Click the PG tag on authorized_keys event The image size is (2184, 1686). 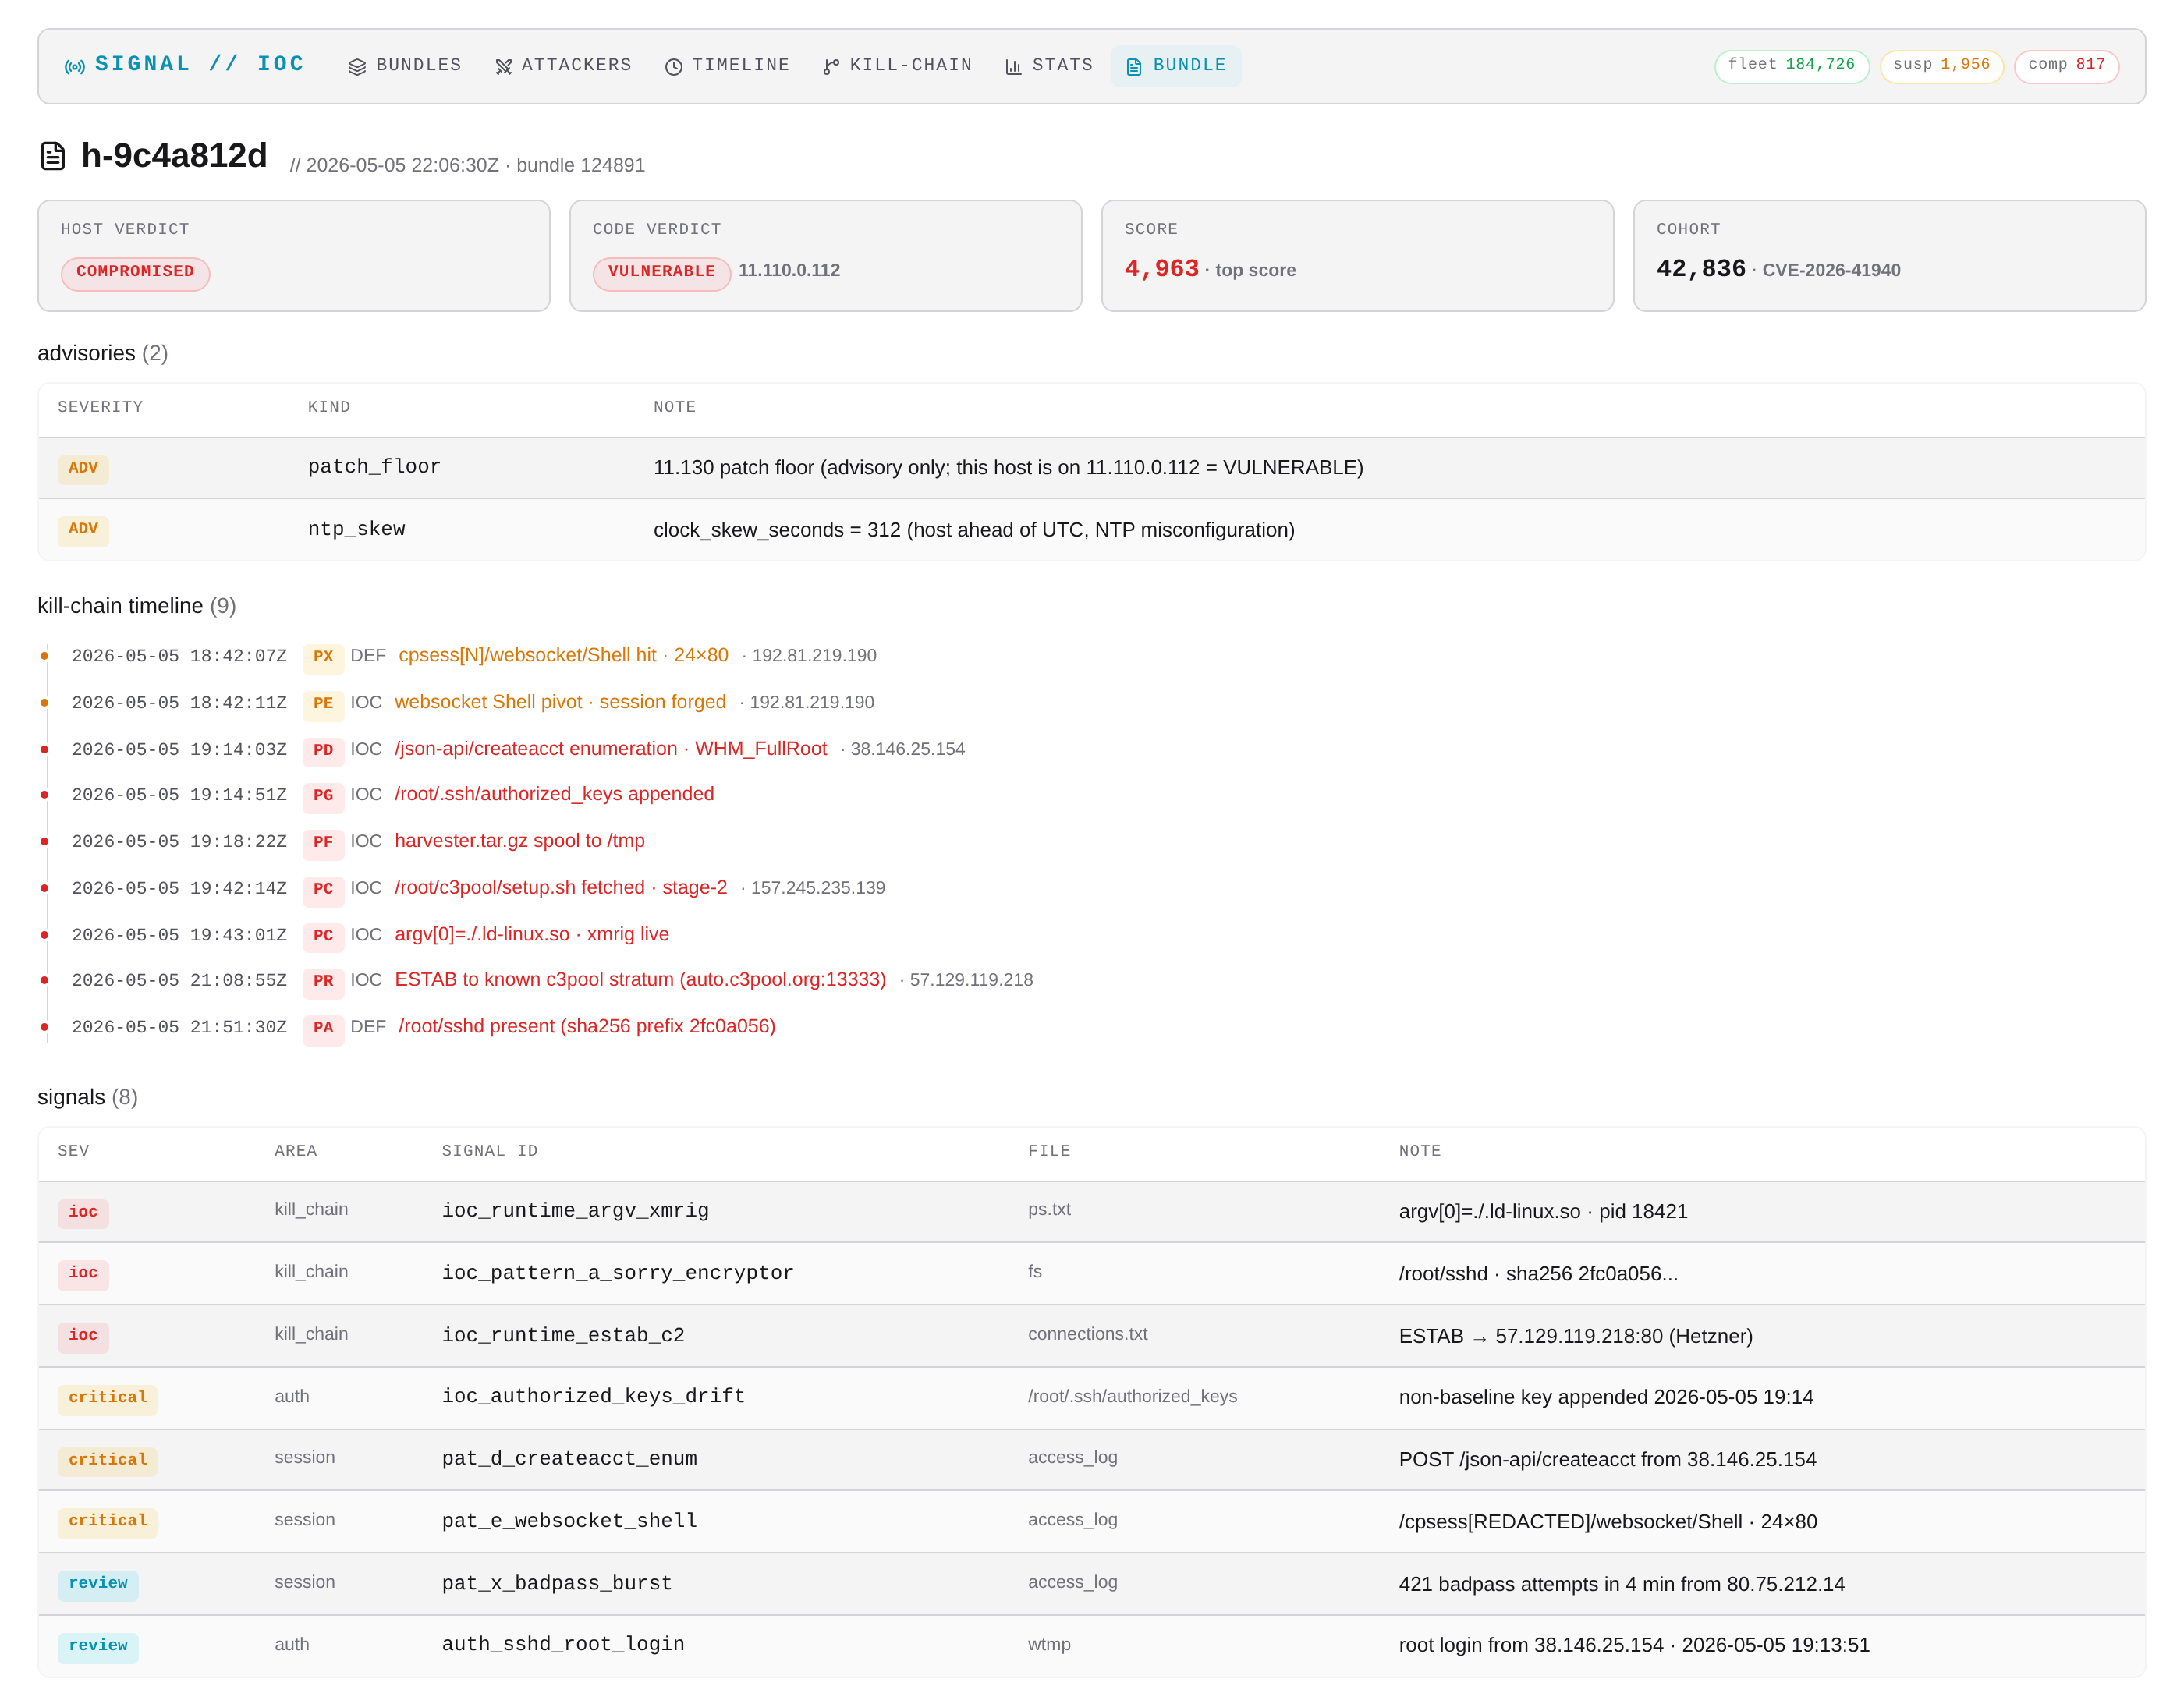coord(323,796)
